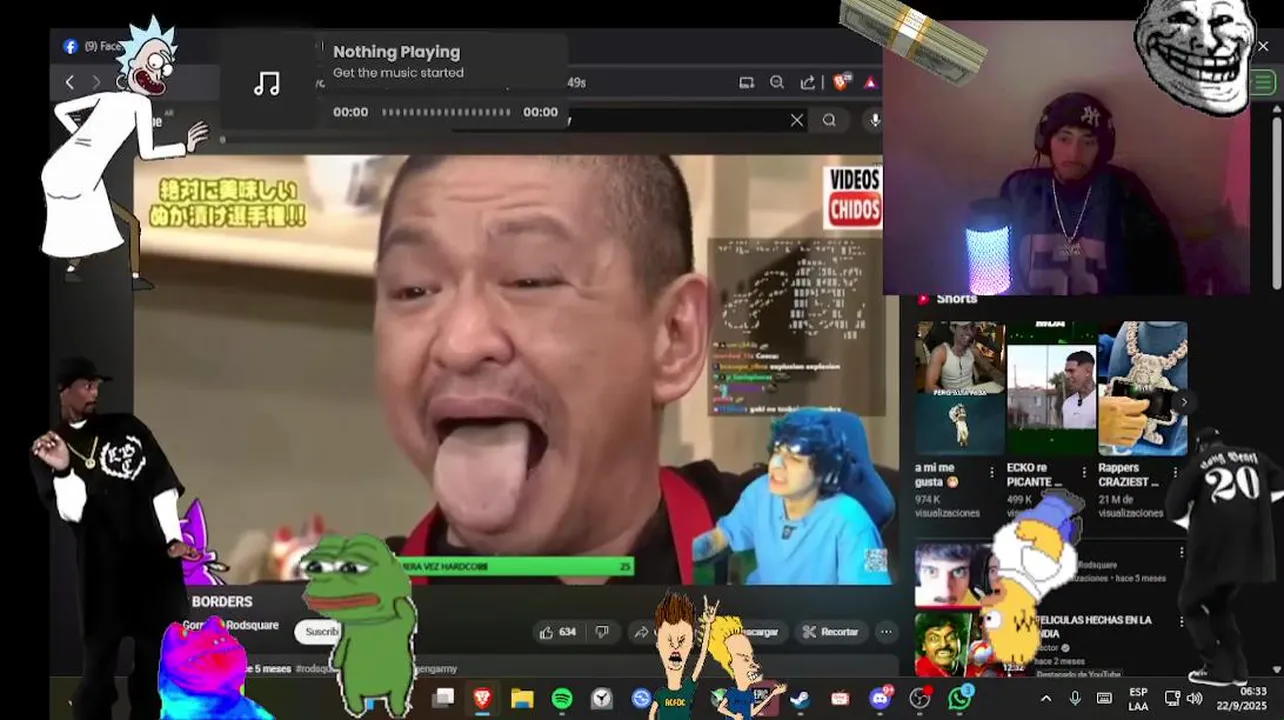Clear the YouTube search box with X

point(797,120)
